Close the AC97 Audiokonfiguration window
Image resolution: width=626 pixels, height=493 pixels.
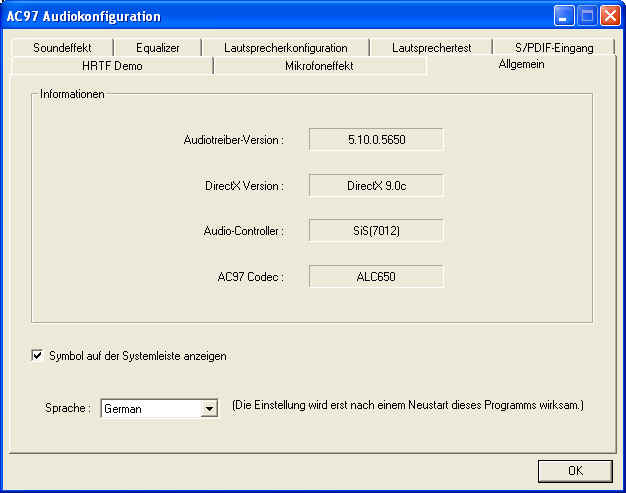coord(610,16)
